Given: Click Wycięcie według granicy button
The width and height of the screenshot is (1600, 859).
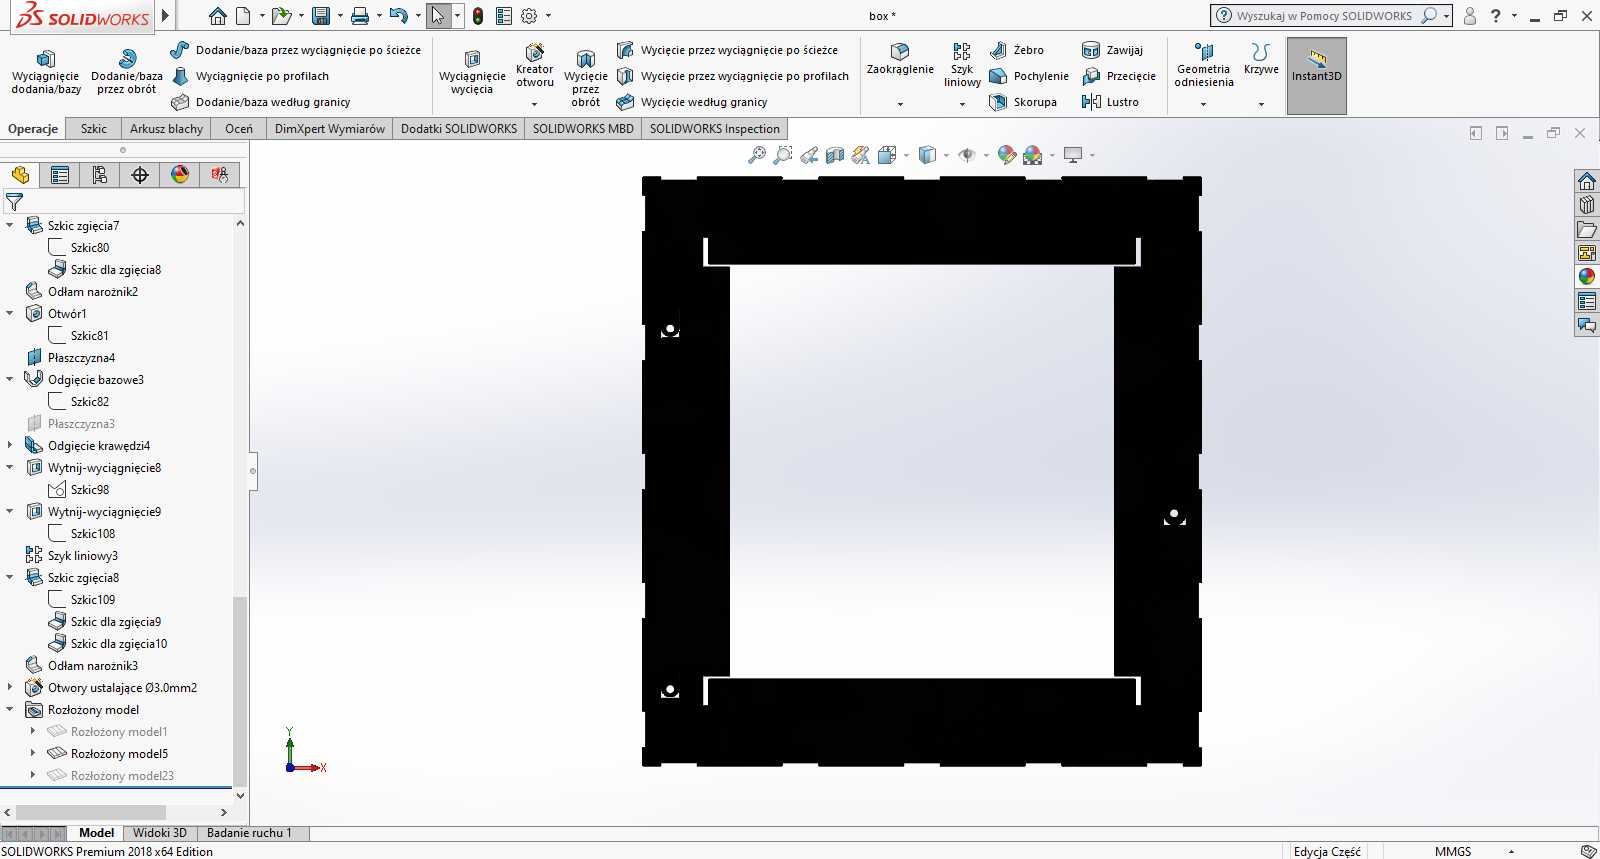Looking at the screenshot, I should [x=692, y=102].
